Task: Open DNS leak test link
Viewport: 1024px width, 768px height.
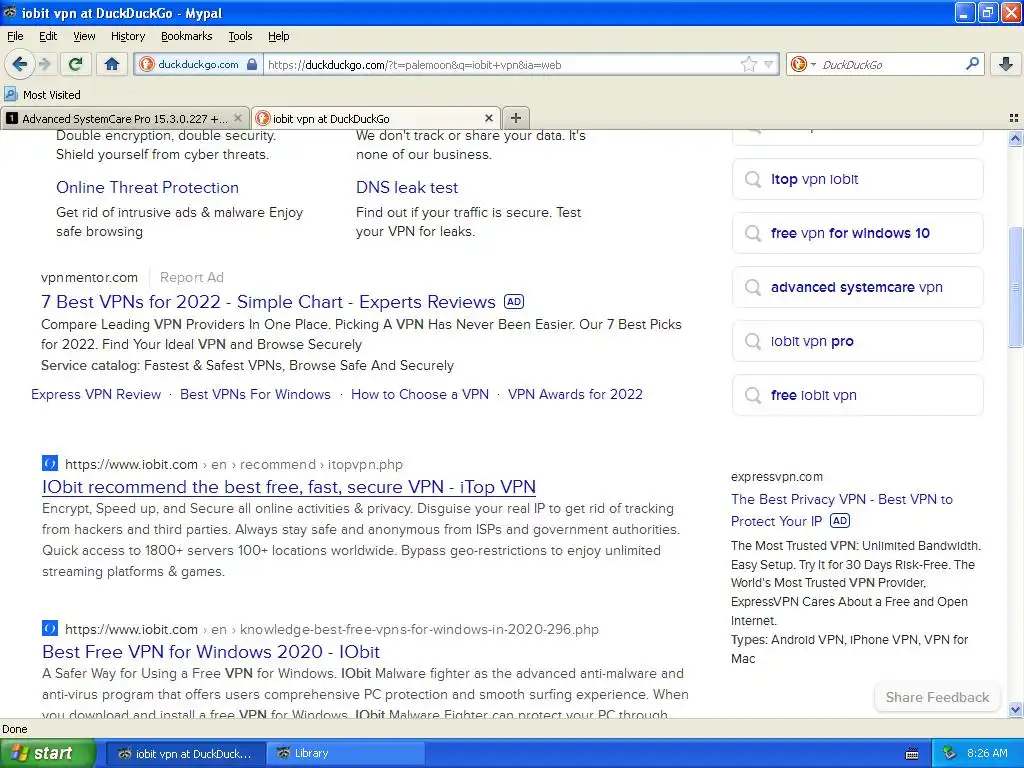Action: [407, 187]
